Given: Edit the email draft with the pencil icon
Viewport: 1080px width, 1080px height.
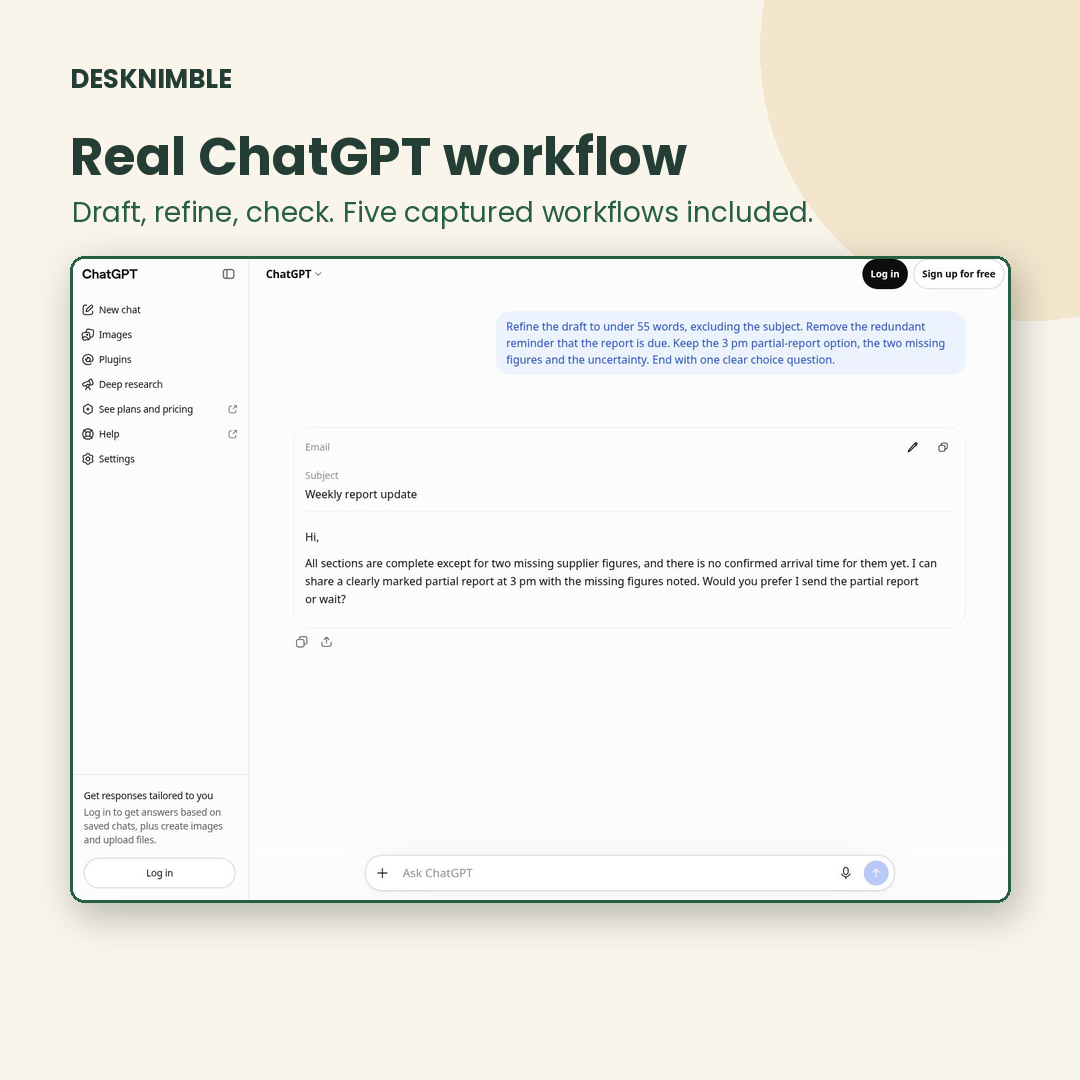Looking at the screenshot, I should 913,447.
